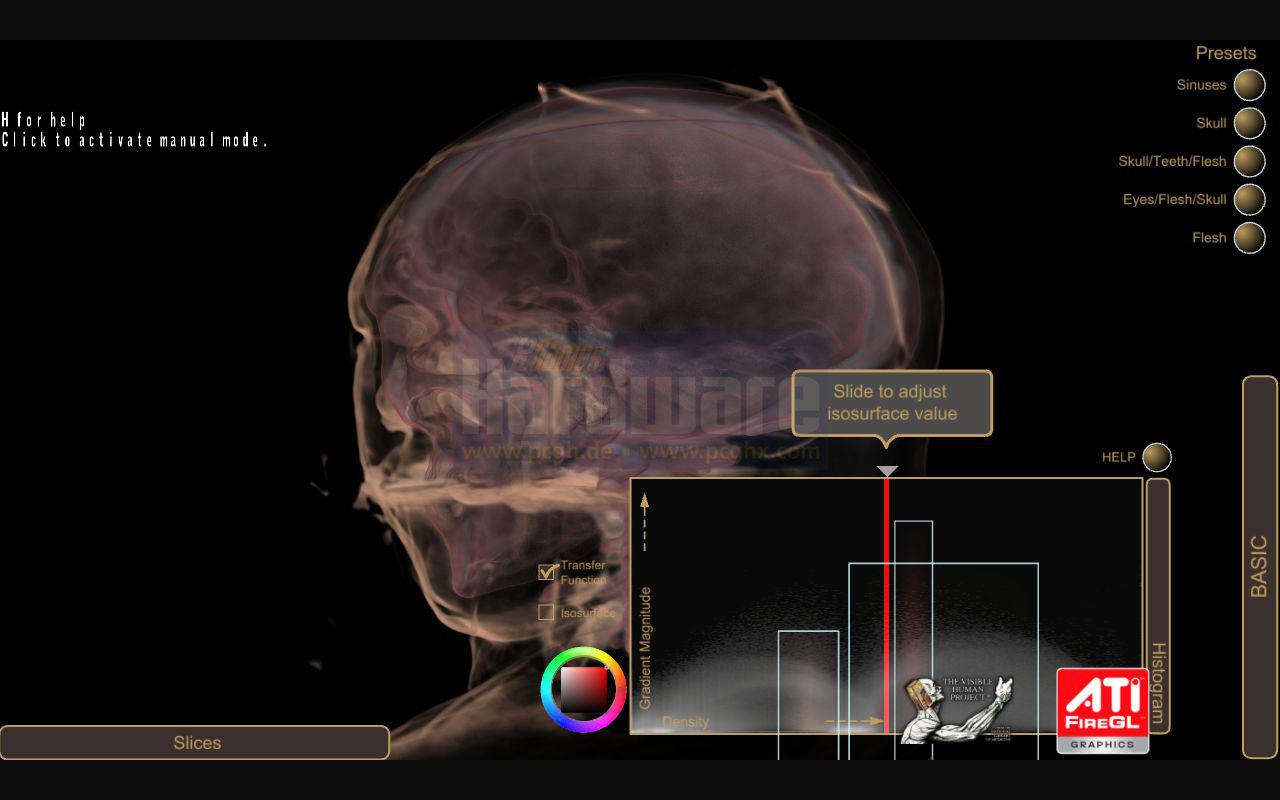This screenshot has height=800, width=1280.
Task: Click the Visible Human Project logo
Action: pyautogui.click(x=957, y=709)
